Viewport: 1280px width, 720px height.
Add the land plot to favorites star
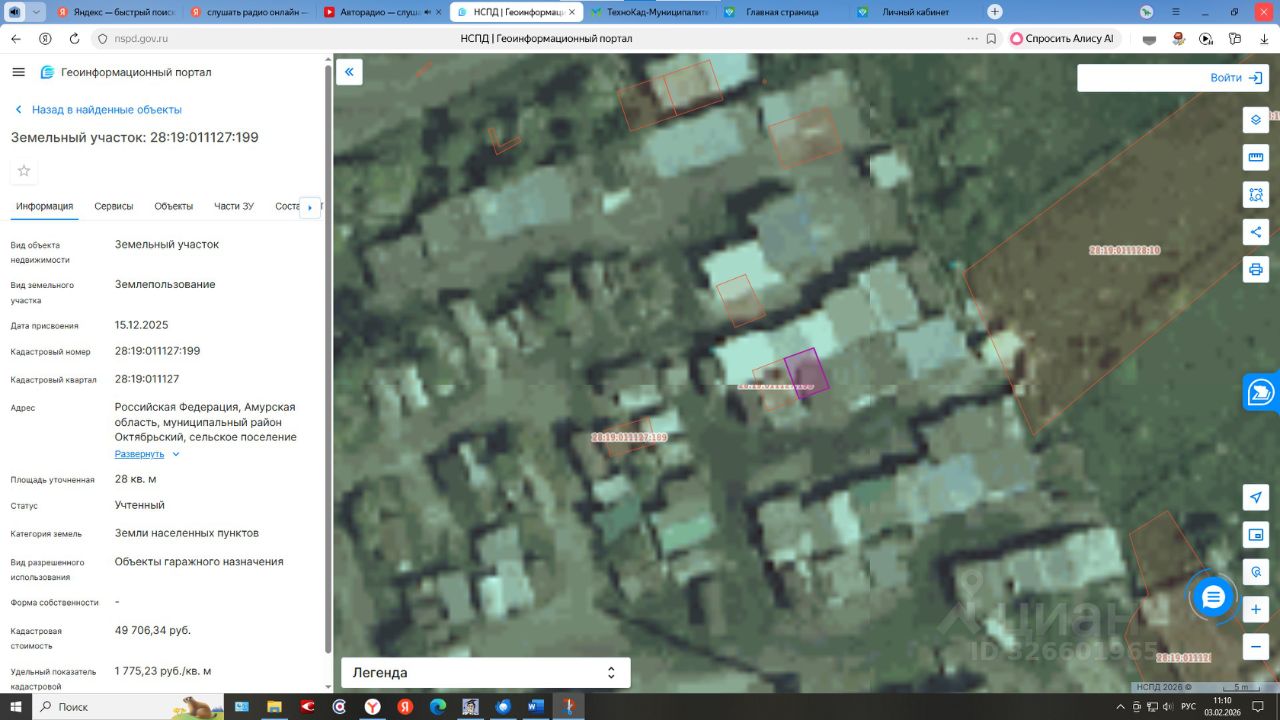pos(24,171)
